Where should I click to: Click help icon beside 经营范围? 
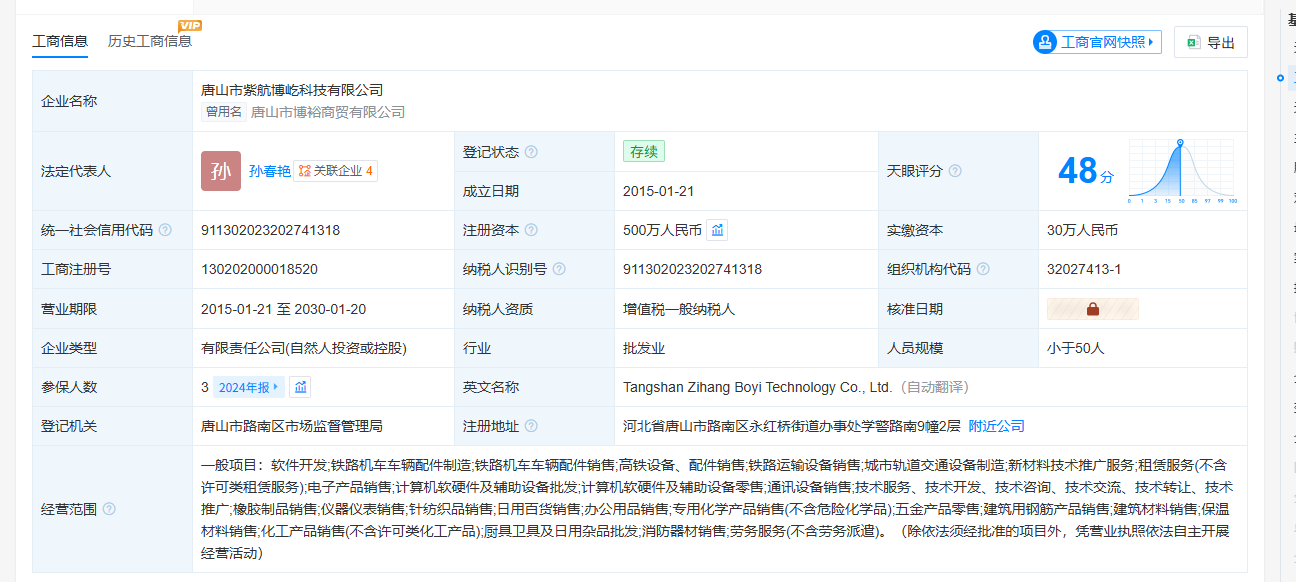[109, 509]
